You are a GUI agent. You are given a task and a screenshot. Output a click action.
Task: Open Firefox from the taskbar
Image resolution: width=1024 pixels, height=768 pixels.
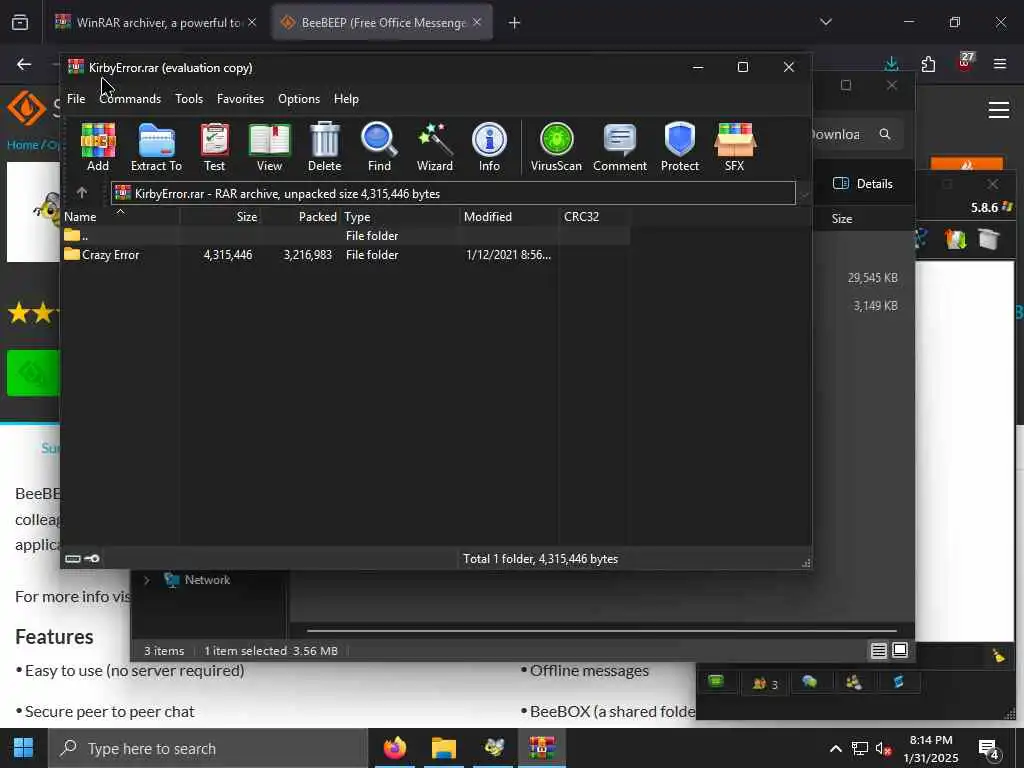point(395,748)
